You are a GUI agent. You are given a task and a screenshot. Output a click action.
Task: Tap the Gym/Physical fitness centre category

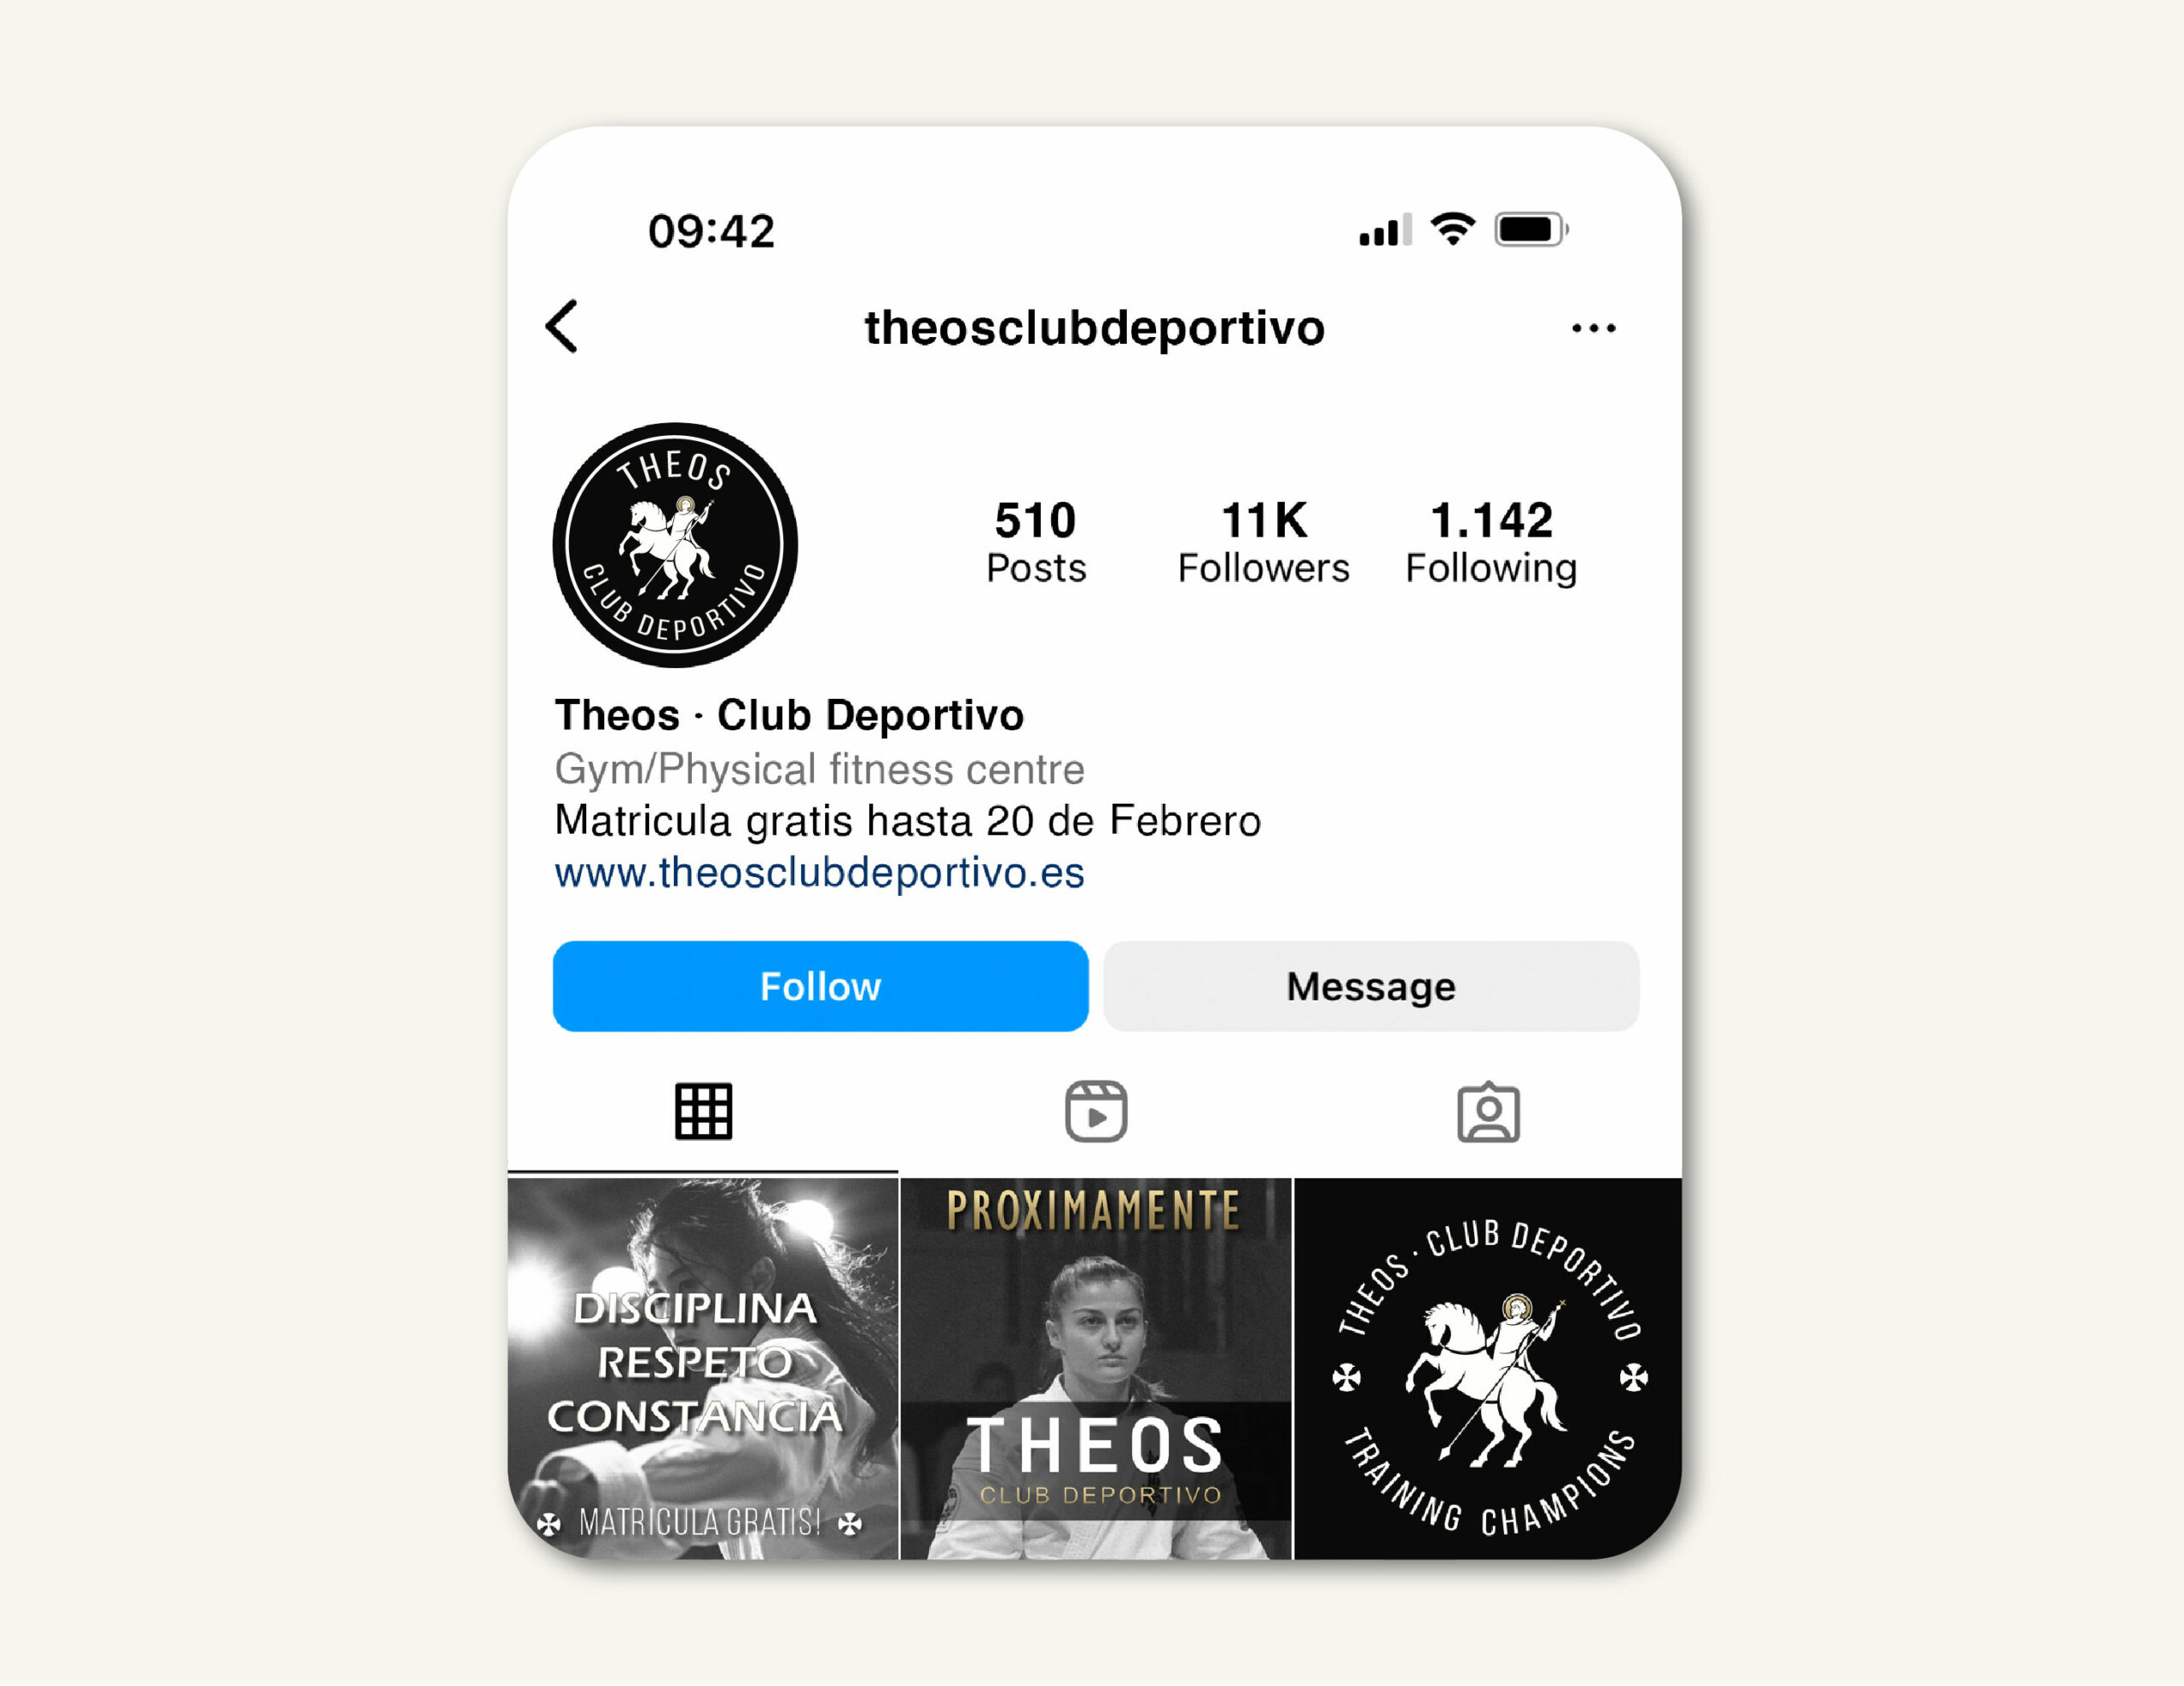click(820, 770)
